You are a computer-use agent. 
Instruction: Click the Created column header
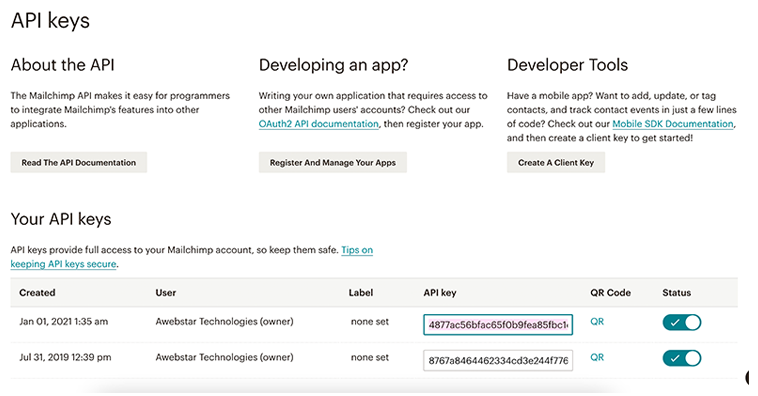tap(37, 293)
